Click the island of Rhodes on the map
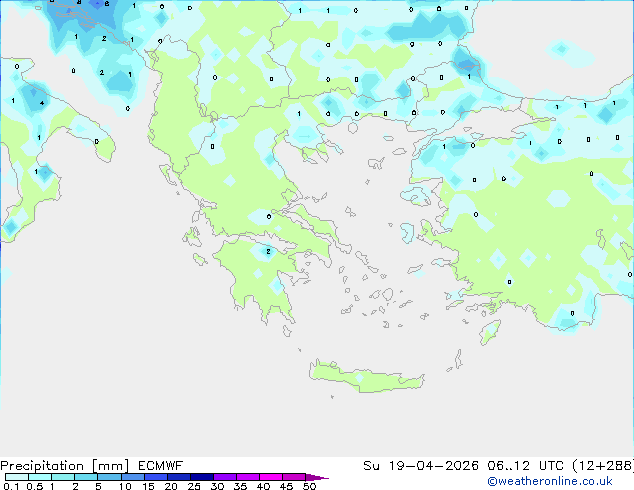Image resolution: width=634 pixels, height=490 pixels. click(490, 332)
